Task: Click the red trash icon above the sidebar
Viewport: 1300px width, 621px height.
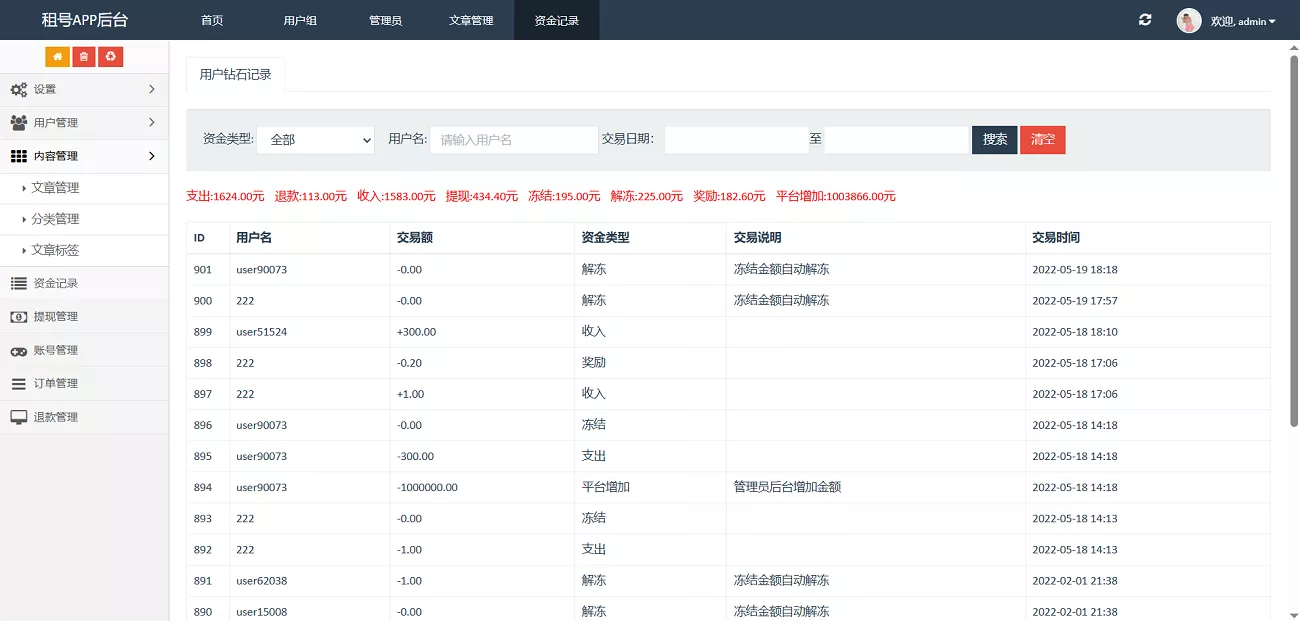Action: point(83,56)
